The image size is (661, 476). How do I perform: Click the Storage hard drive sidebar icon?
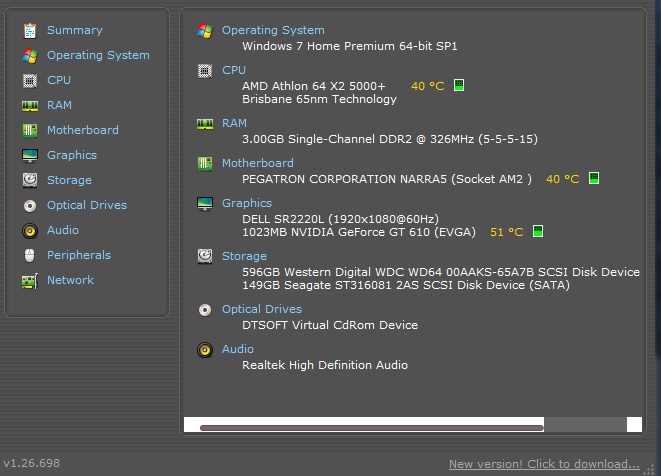30,180
